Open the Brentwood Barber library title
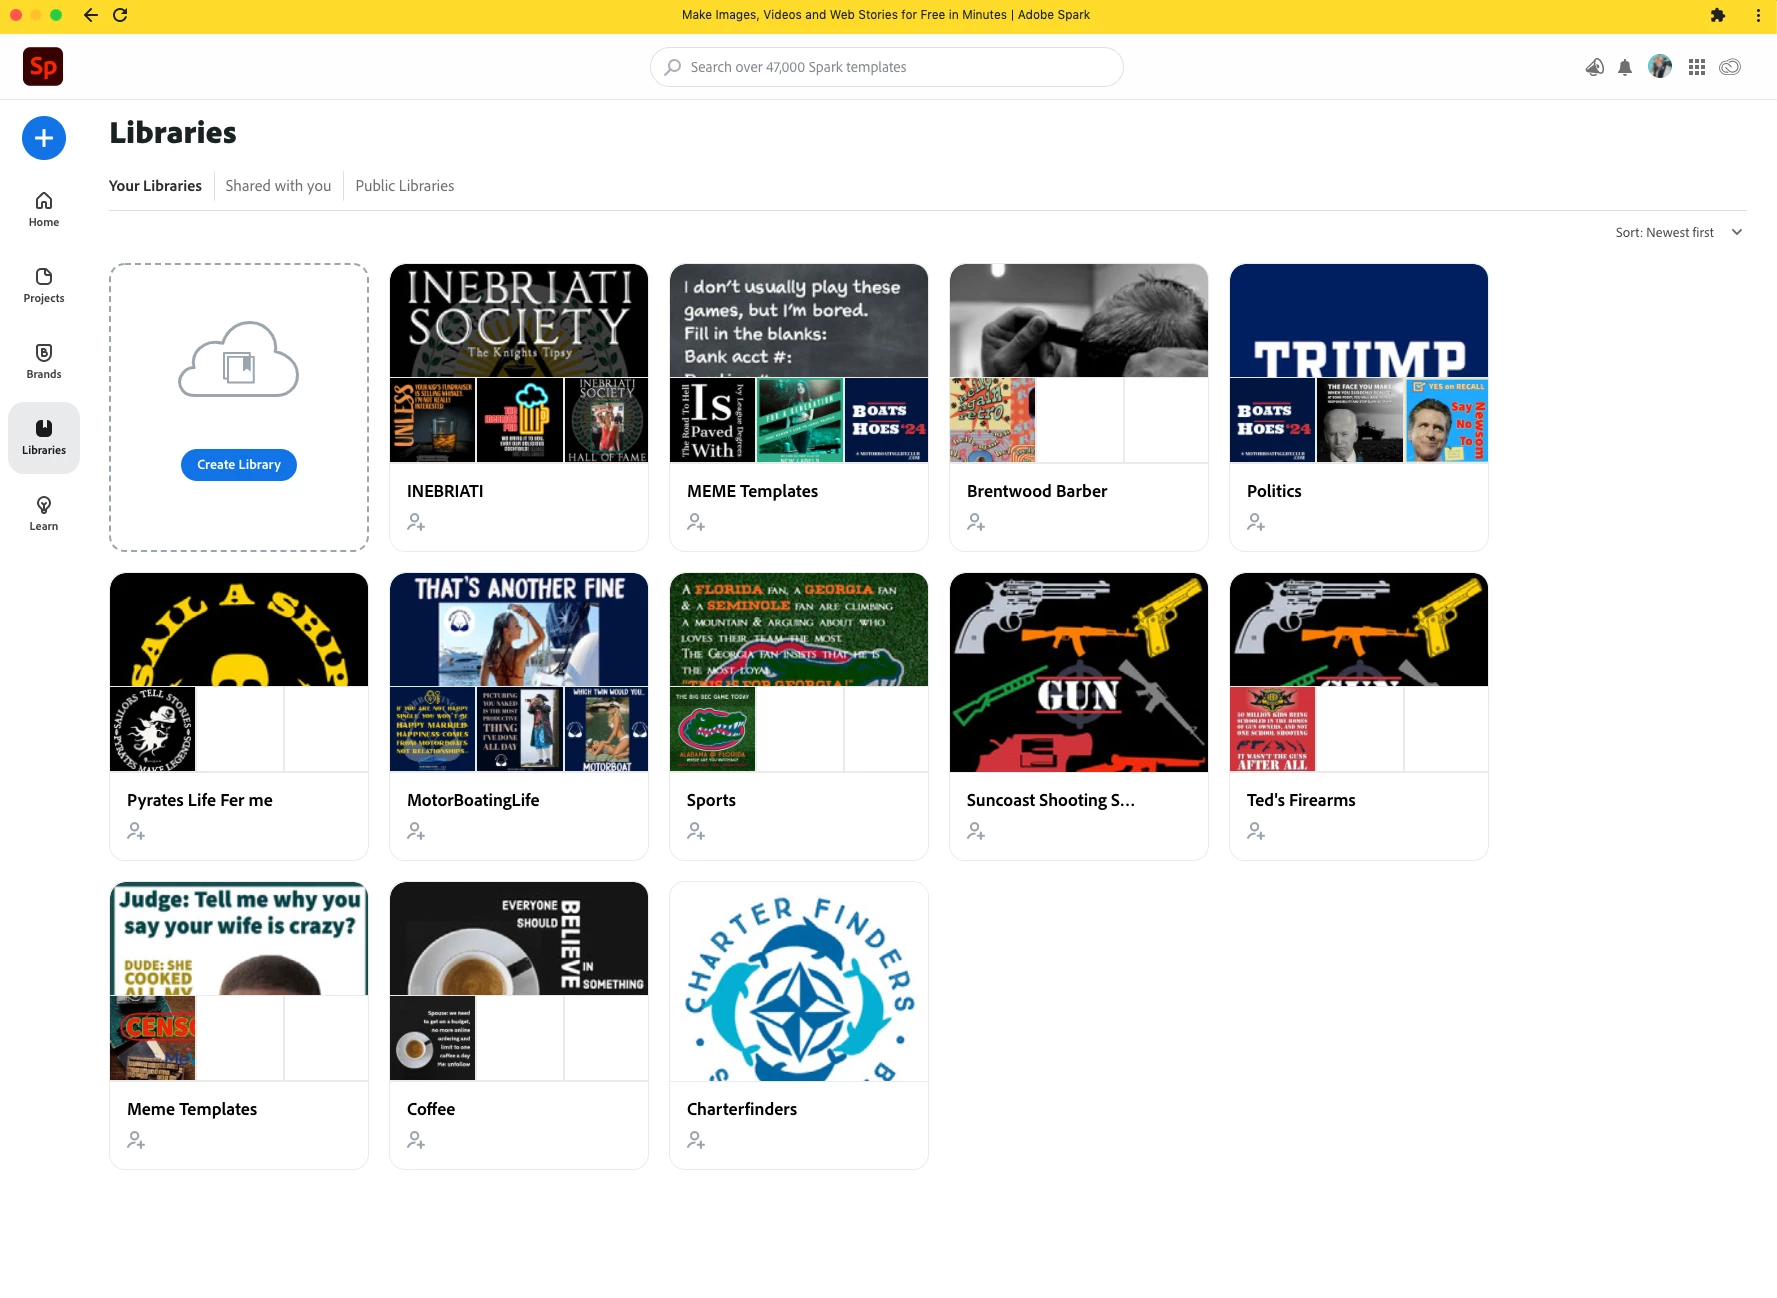The height and width of the screenshot is (1298, 1777). (1037, 491)
